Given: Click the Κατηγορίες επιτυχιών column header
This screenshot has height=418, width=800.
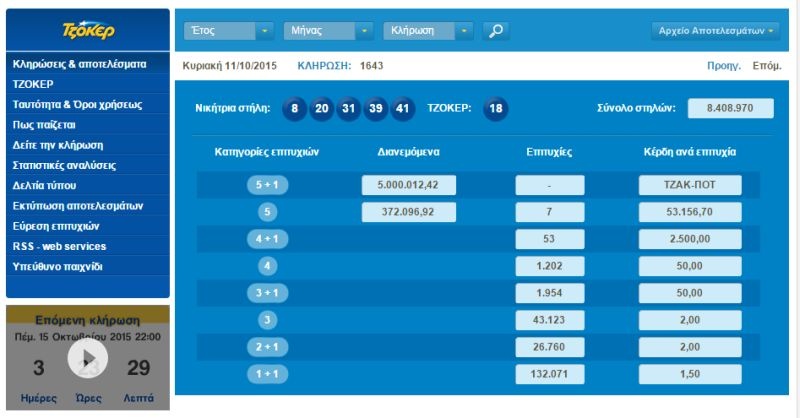Looking at the screenshot, I should pyautogui.click(x=267, y=152).
